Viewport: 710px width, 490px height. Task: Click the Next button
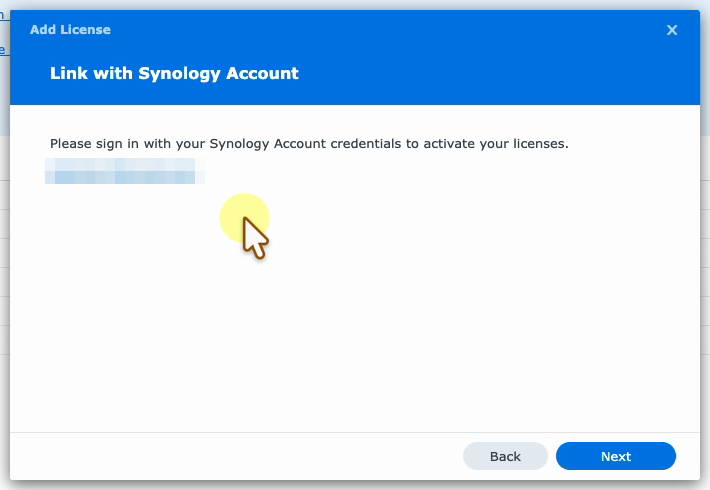[x=616, y=456]
